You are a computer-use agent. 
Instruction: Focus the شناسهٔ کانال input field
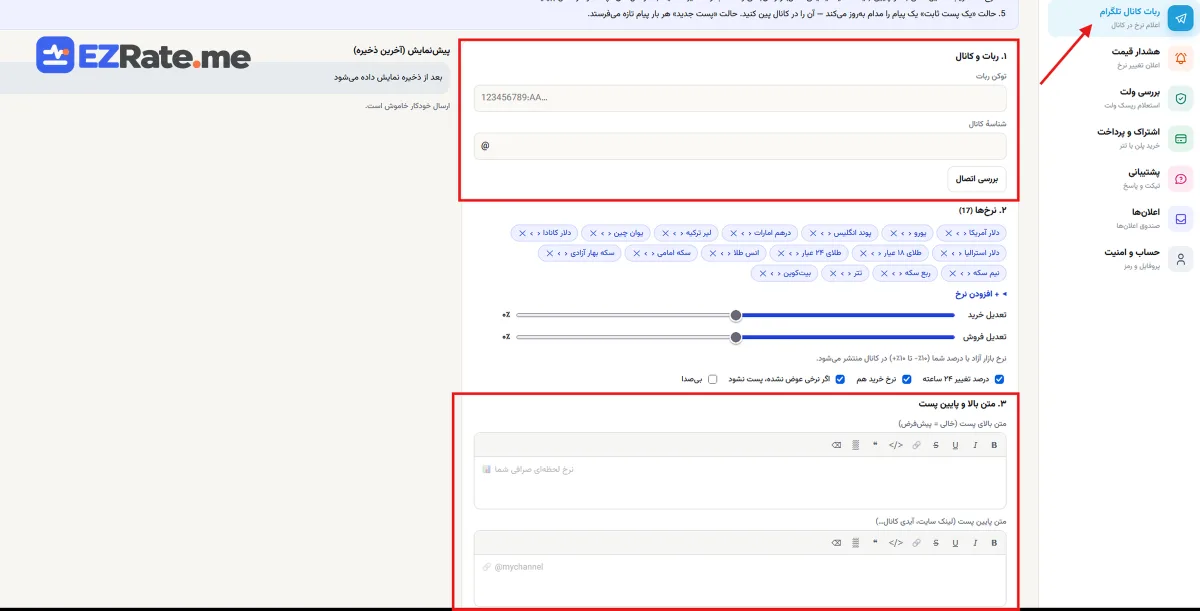click(740, 146)
